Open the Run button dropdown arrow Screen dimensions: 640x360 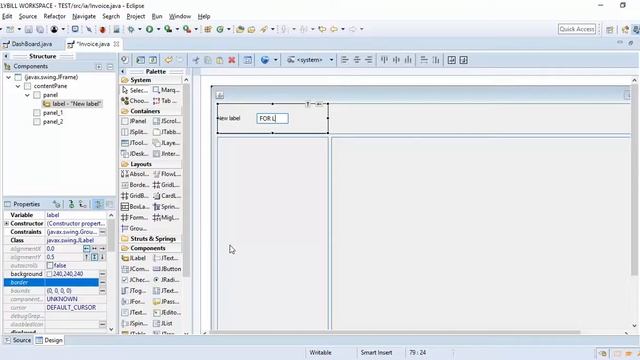158,29
